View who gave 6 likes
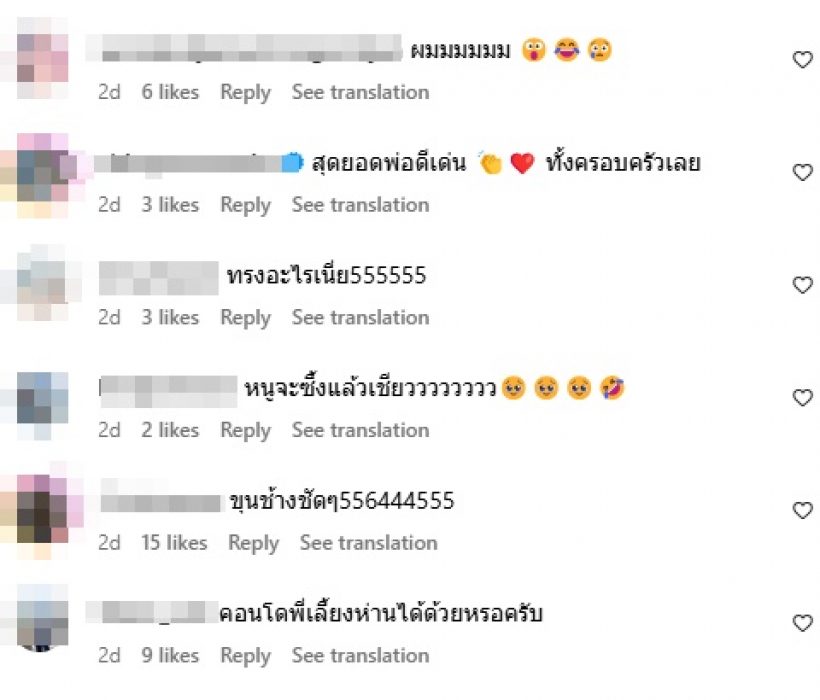This screenshot has height=700, width=820. click(x=170, y=92)
